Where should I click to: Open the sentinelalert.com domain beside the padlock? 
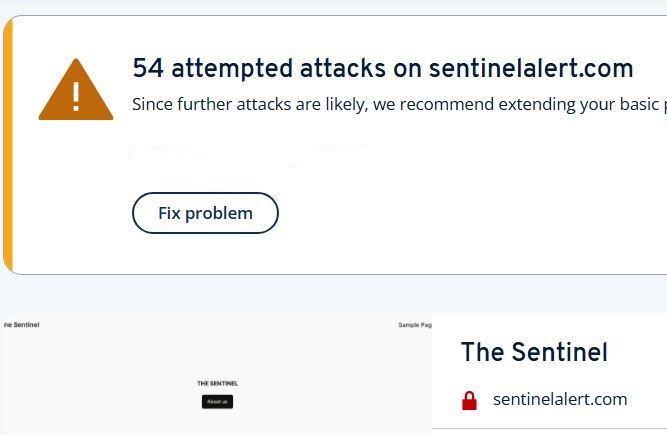pyautogui.click(x=560, y=399)
